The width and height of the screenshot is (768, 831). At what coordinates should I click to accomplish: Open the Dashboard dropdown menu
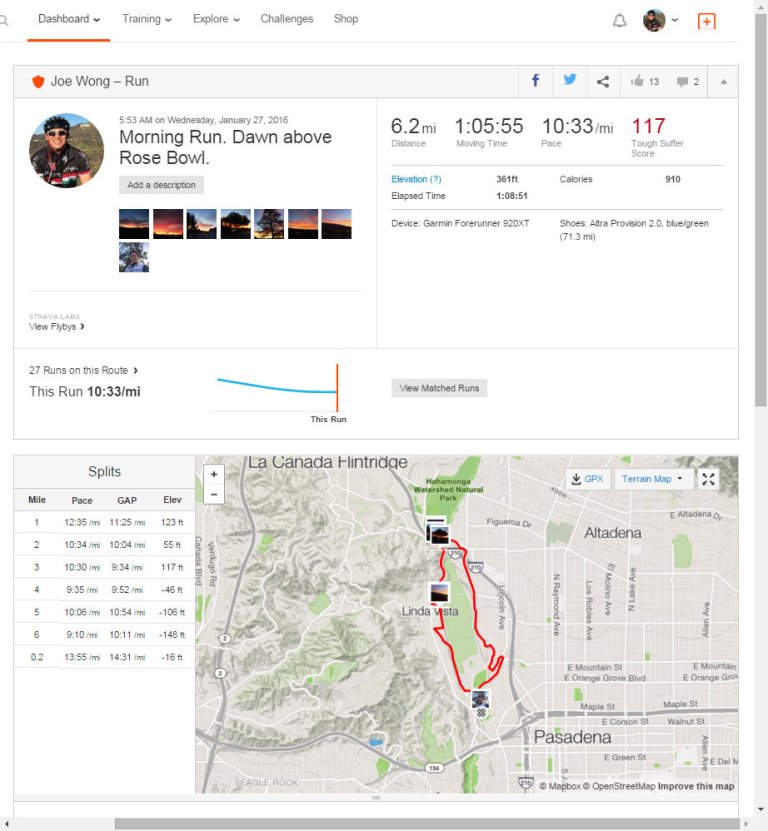click(x=69, y=19)
